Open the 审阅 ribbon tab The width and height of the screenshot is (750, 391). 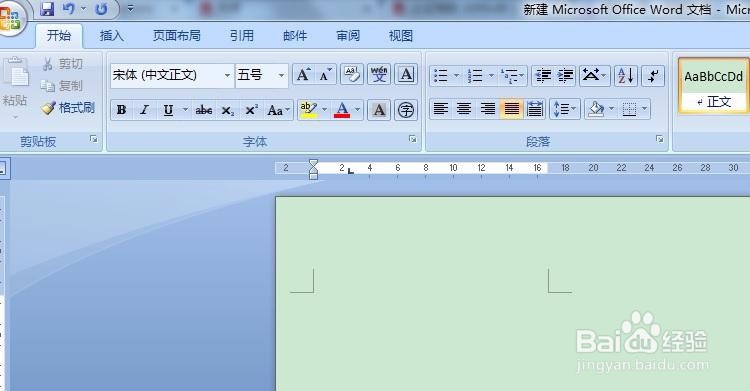(348, 36)
